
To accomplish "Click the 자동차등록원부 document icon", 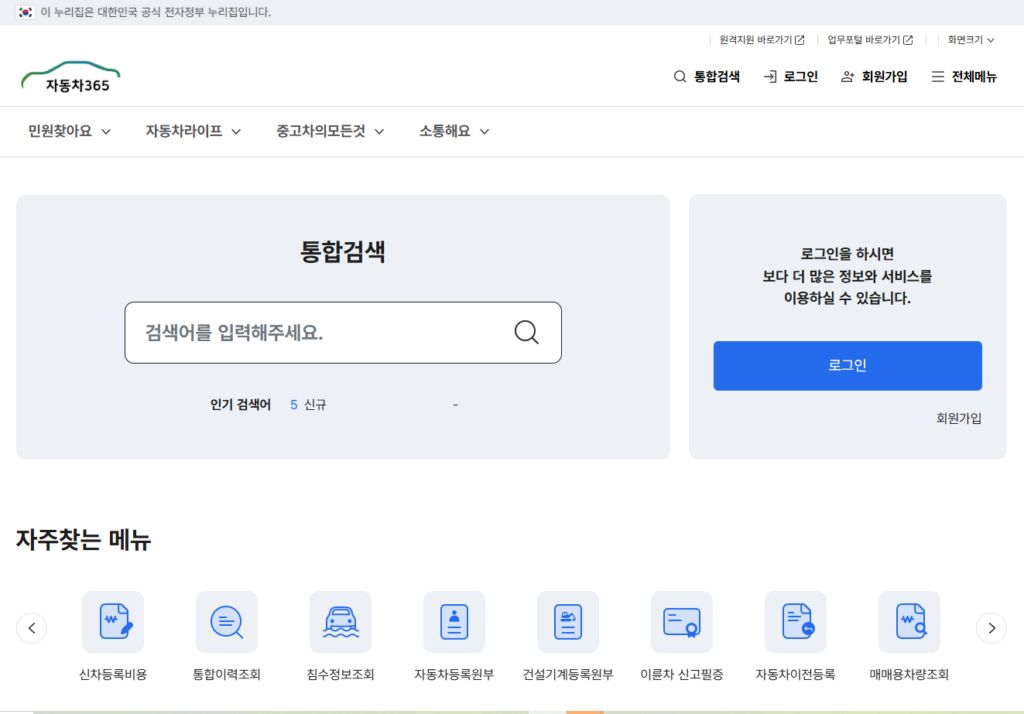I will point(454,621).
